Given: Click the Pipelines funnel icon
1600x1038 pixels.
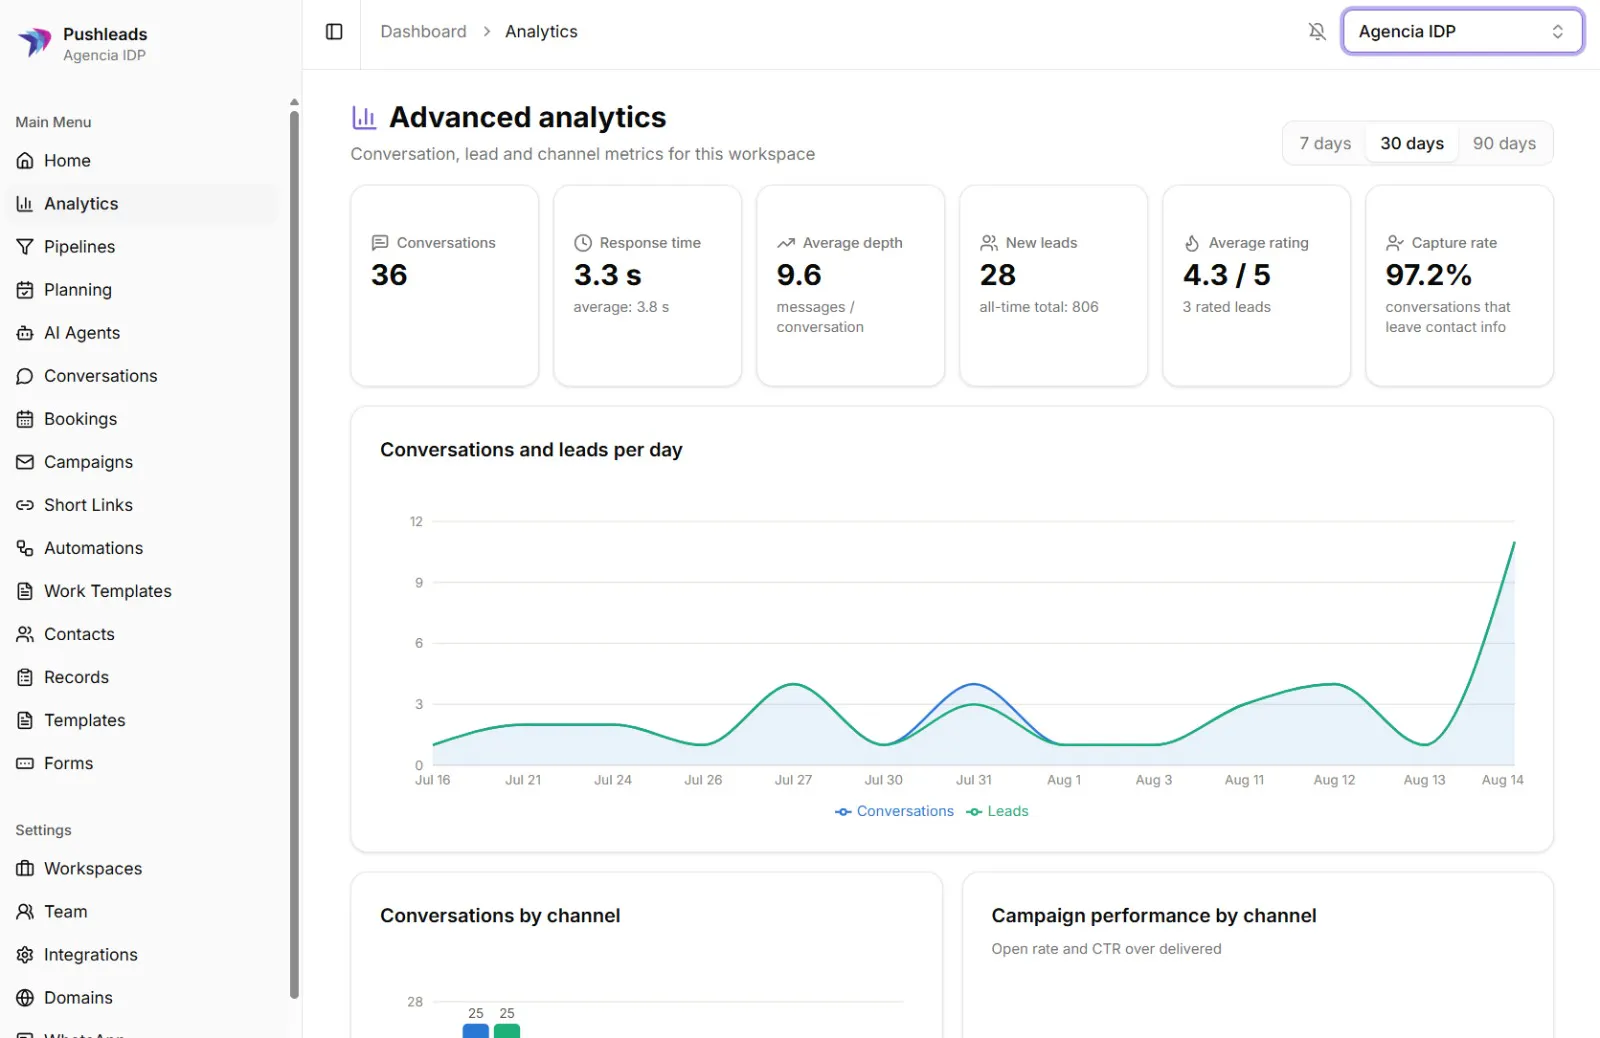Looking at the screenshot, I should click(25, 247).
